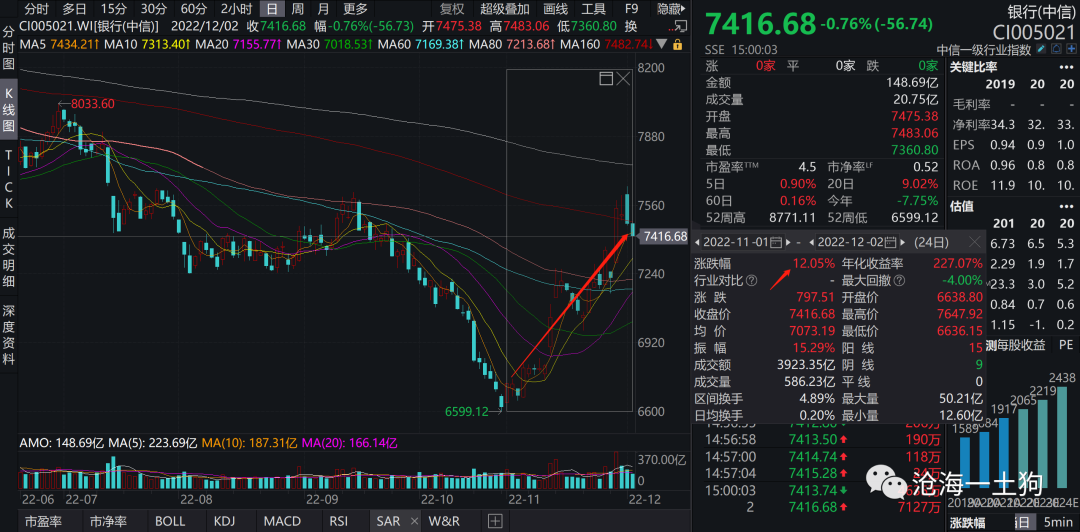Click help icon beside 行业对比

coord(751,281)
